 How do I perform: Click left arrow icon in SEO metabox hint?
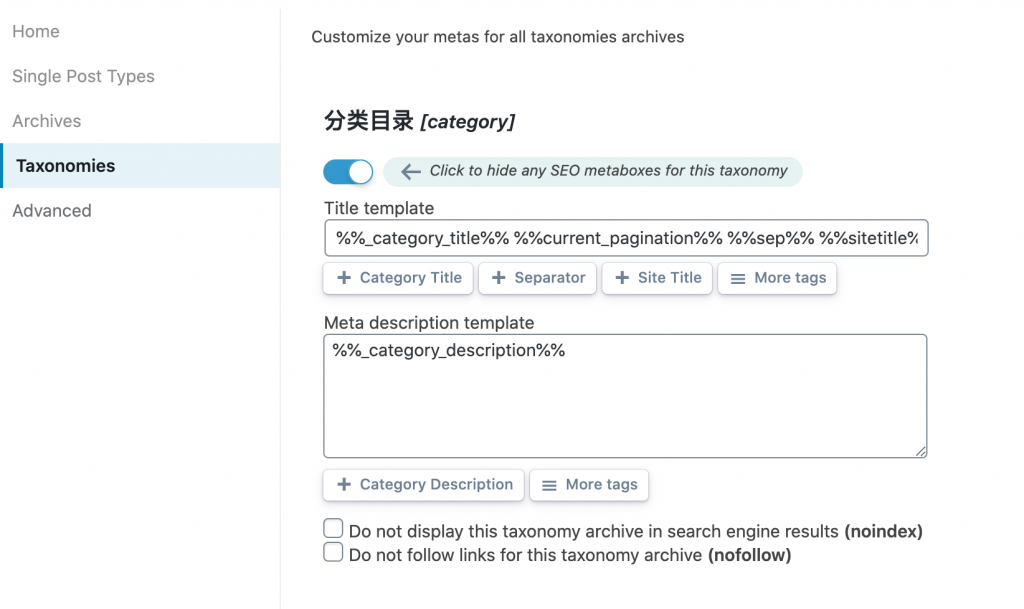tap(410, 171)
